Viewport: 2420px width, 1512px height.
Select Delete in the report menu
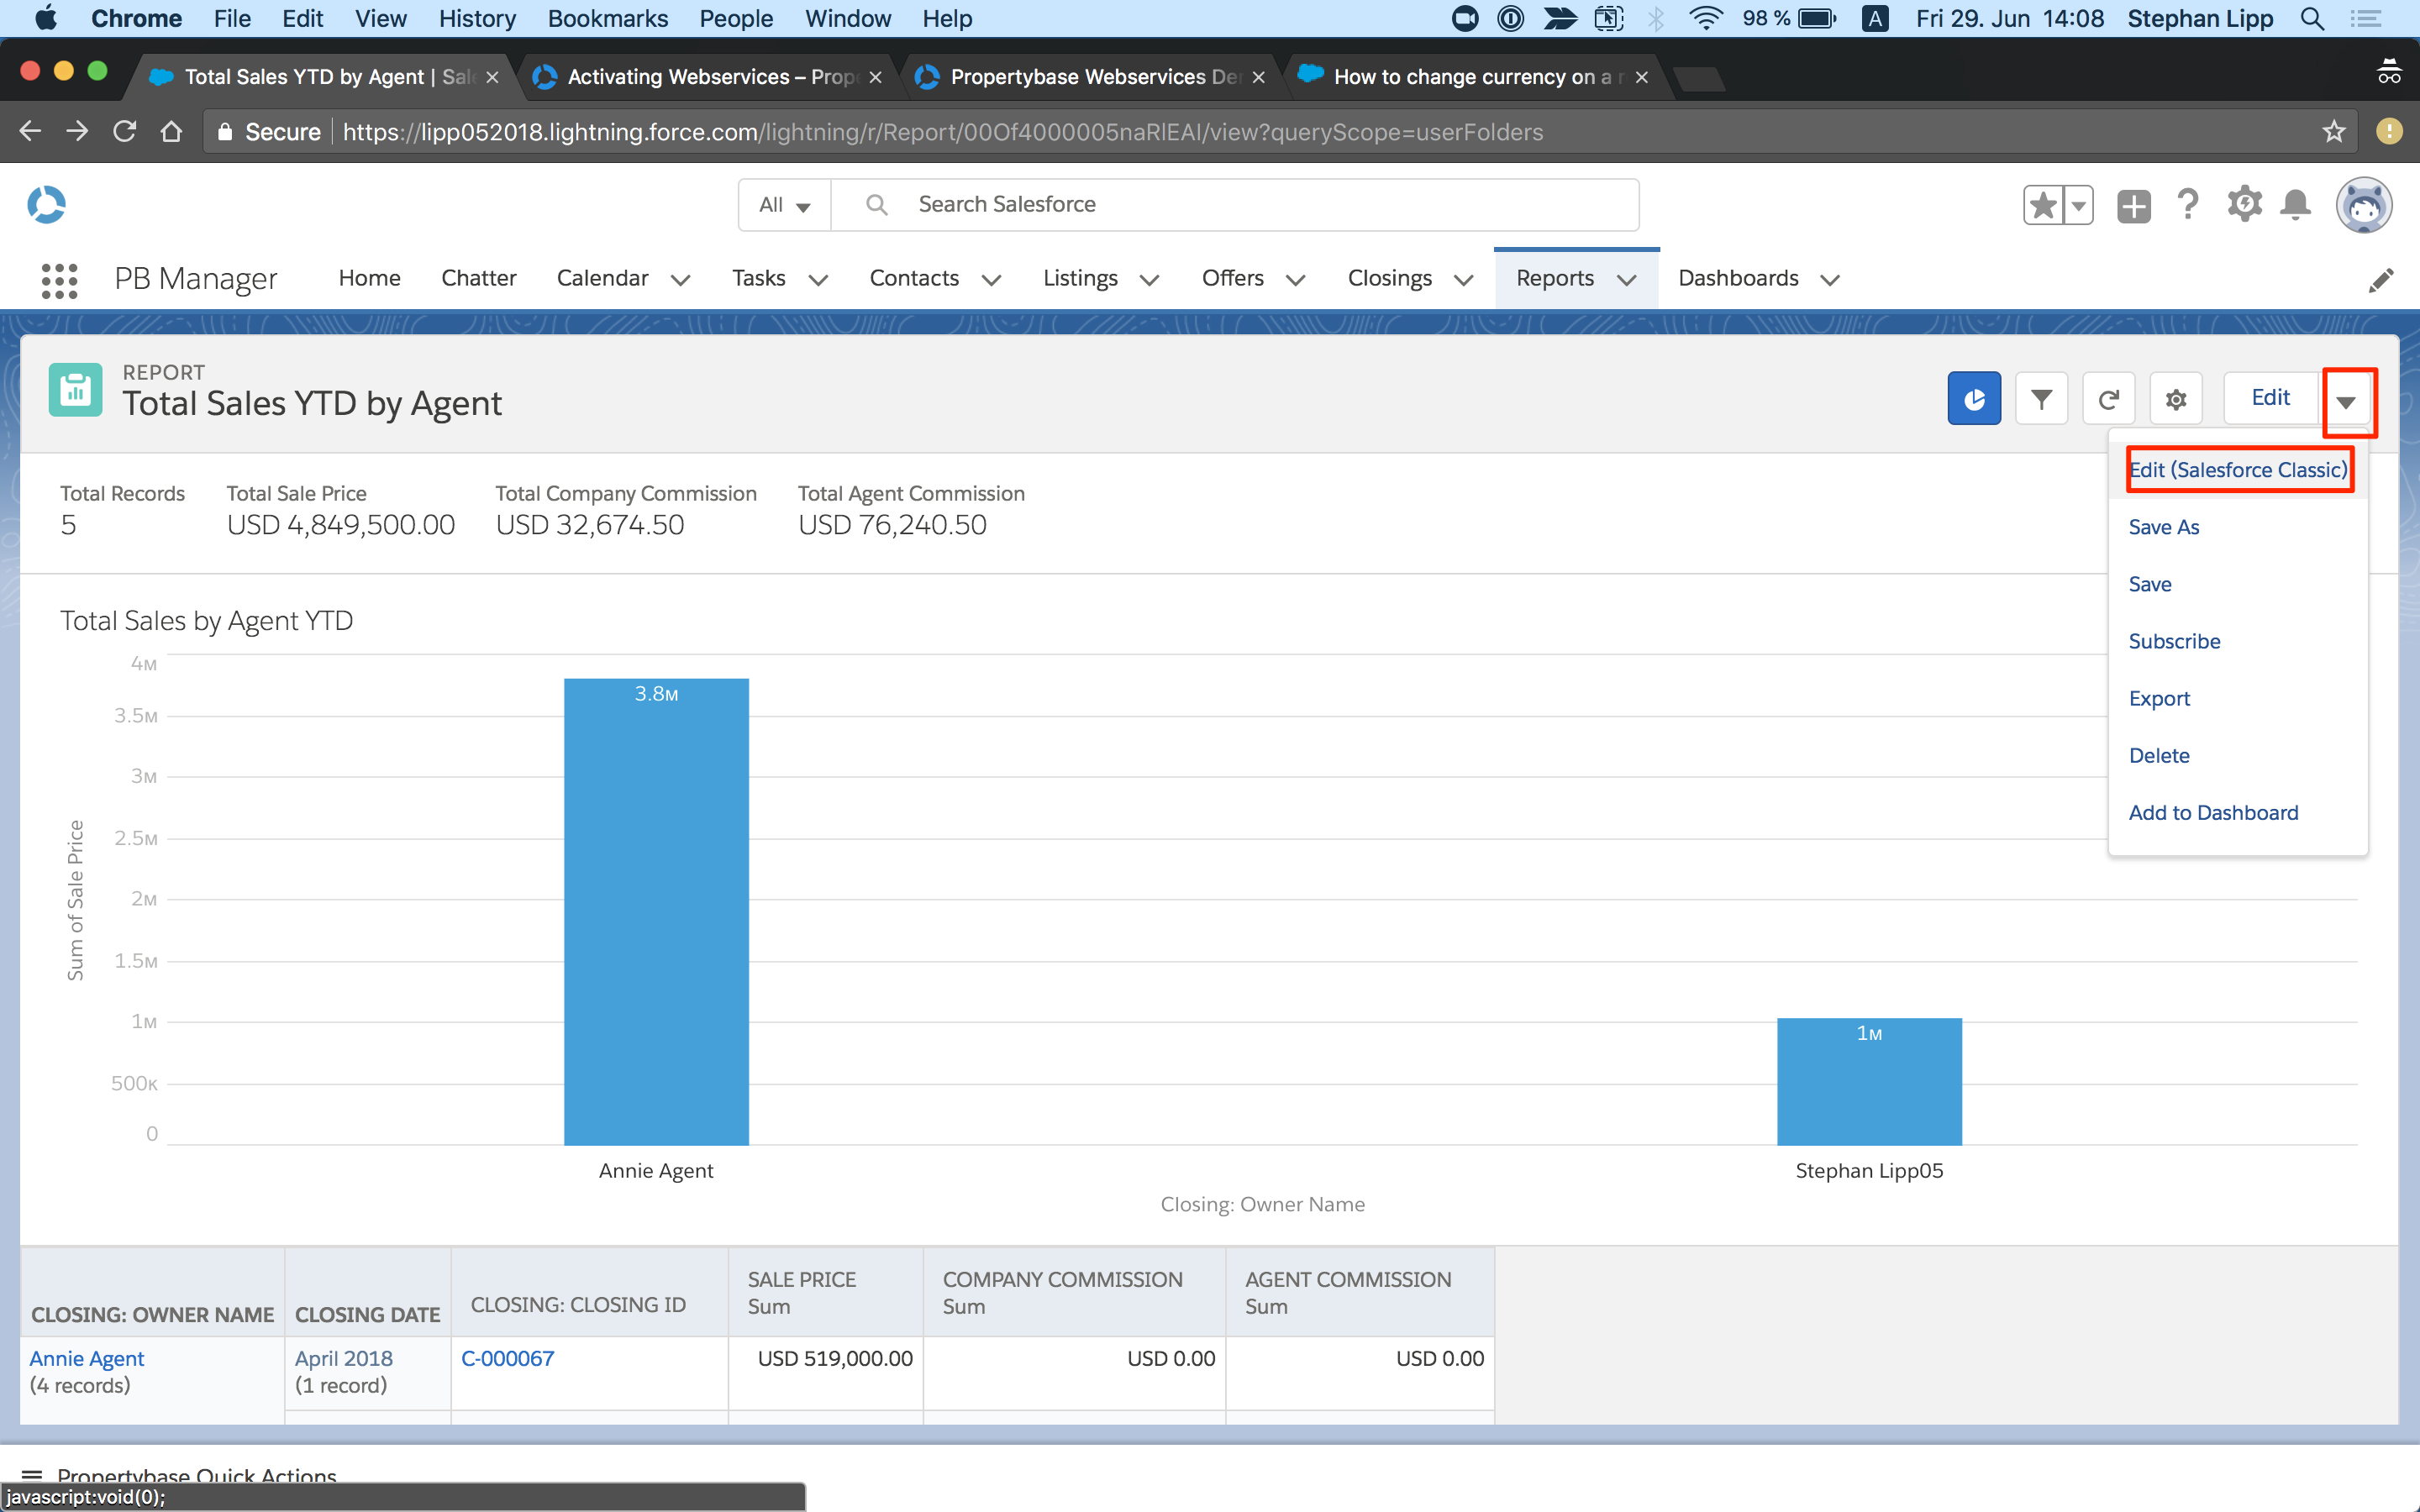coord(2159,755)
